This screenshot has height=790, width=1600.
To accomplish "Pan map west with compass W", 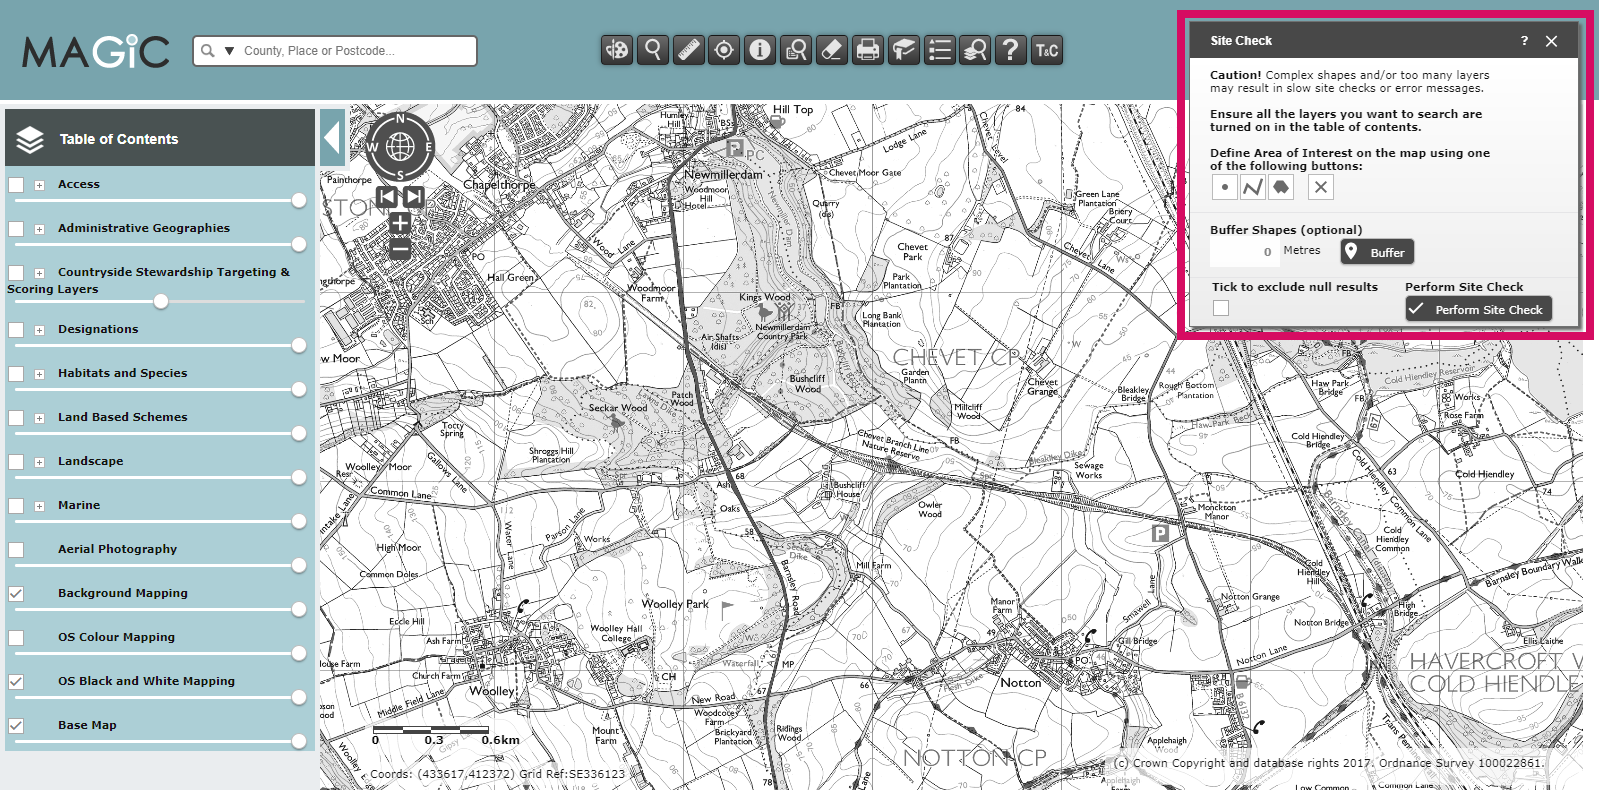I will tap(372, 147).
